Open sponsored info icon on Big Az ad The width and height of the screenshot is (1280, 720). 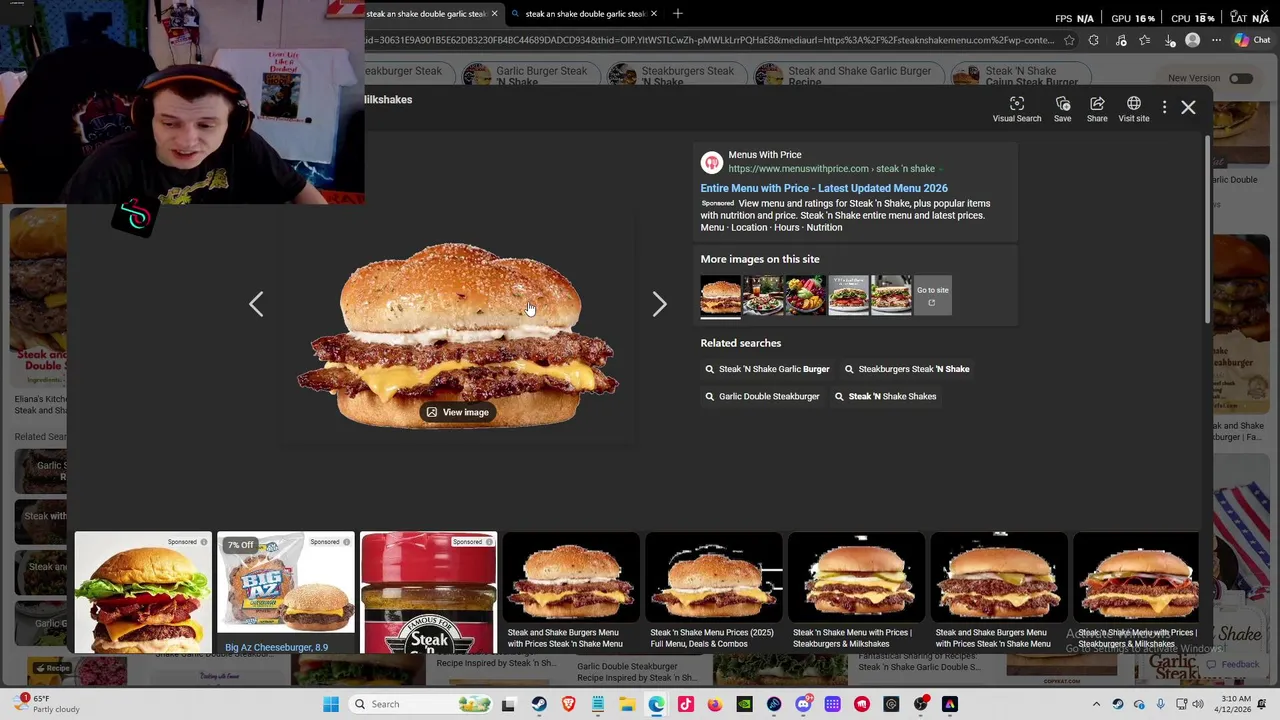347,542
